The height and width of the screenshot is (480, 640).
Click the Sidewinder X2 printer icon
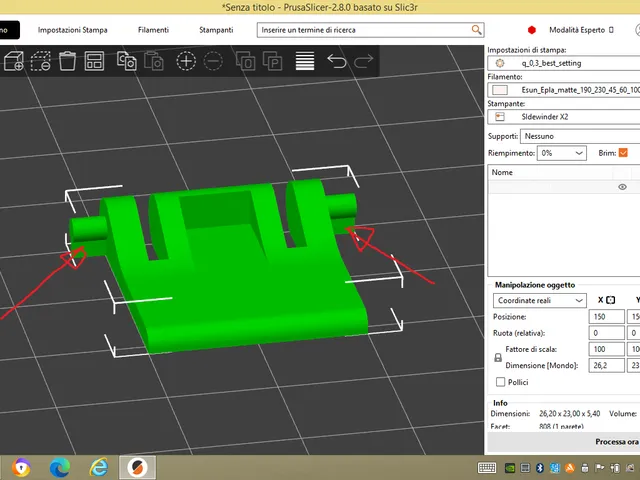500,117
